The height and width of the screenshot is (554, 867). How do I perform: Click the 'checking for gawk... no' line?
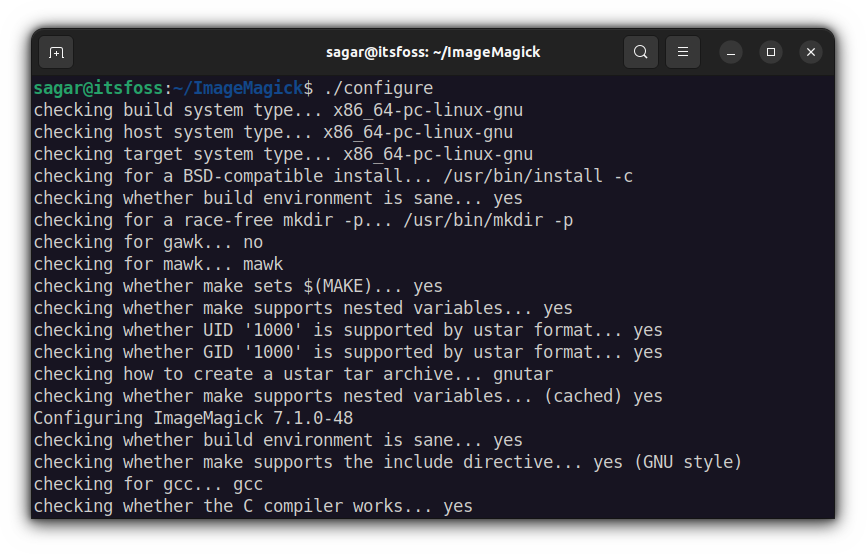[x=148, y=242]
